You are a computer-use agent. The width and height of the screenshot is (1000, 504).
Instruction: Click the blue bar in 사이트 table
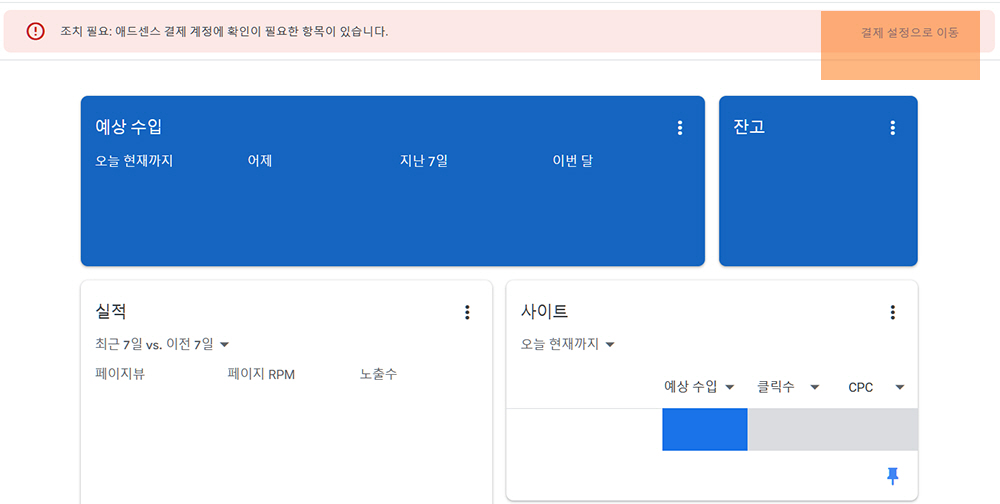click(705, 429)
